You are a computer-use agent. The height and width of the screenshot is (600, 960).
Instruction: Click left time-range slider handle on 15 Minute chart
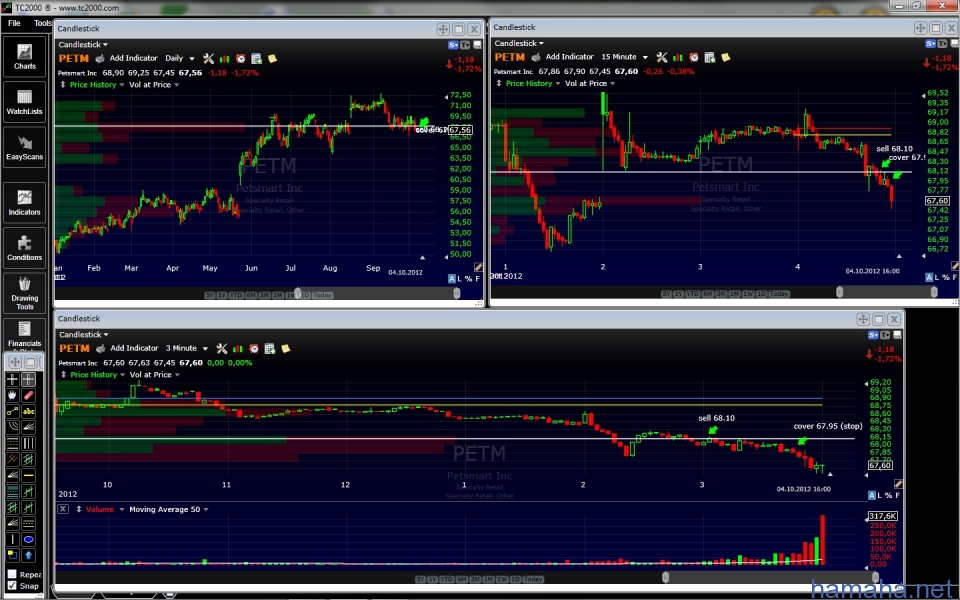point(839,293)
